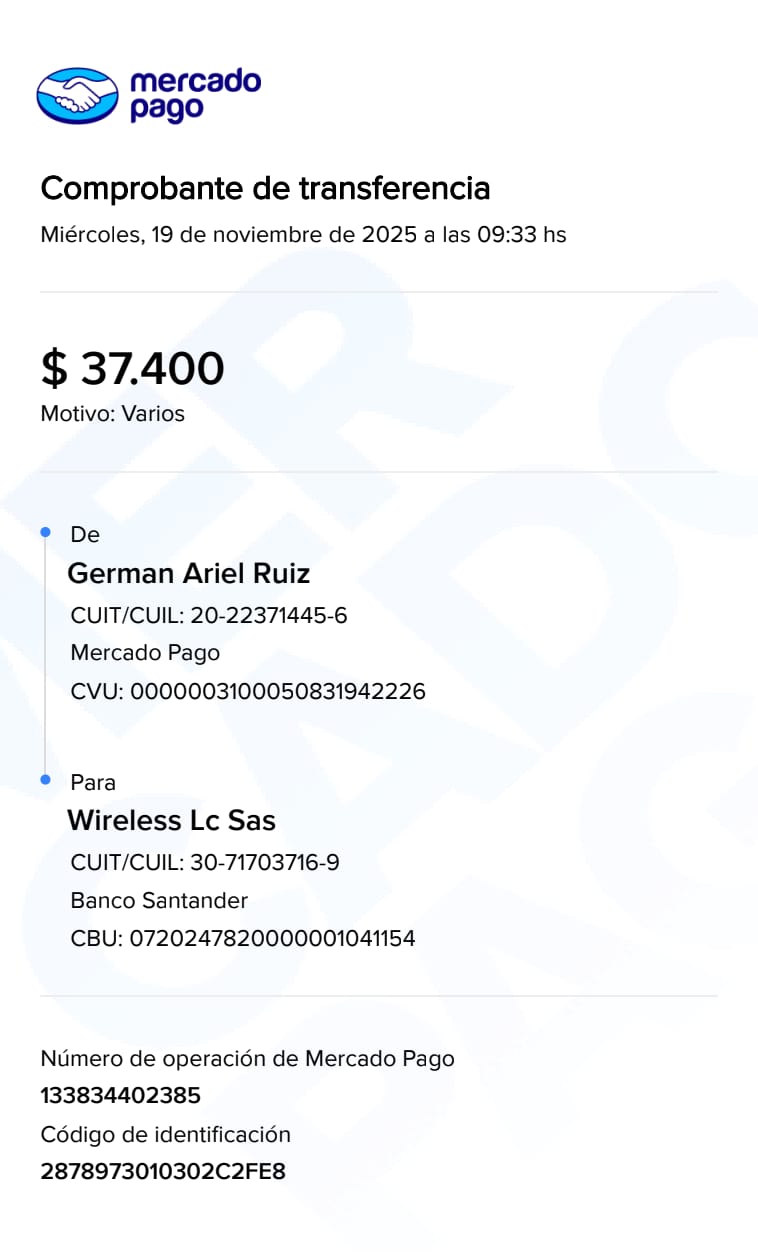Click the Banco Santander label

[159, 900]
